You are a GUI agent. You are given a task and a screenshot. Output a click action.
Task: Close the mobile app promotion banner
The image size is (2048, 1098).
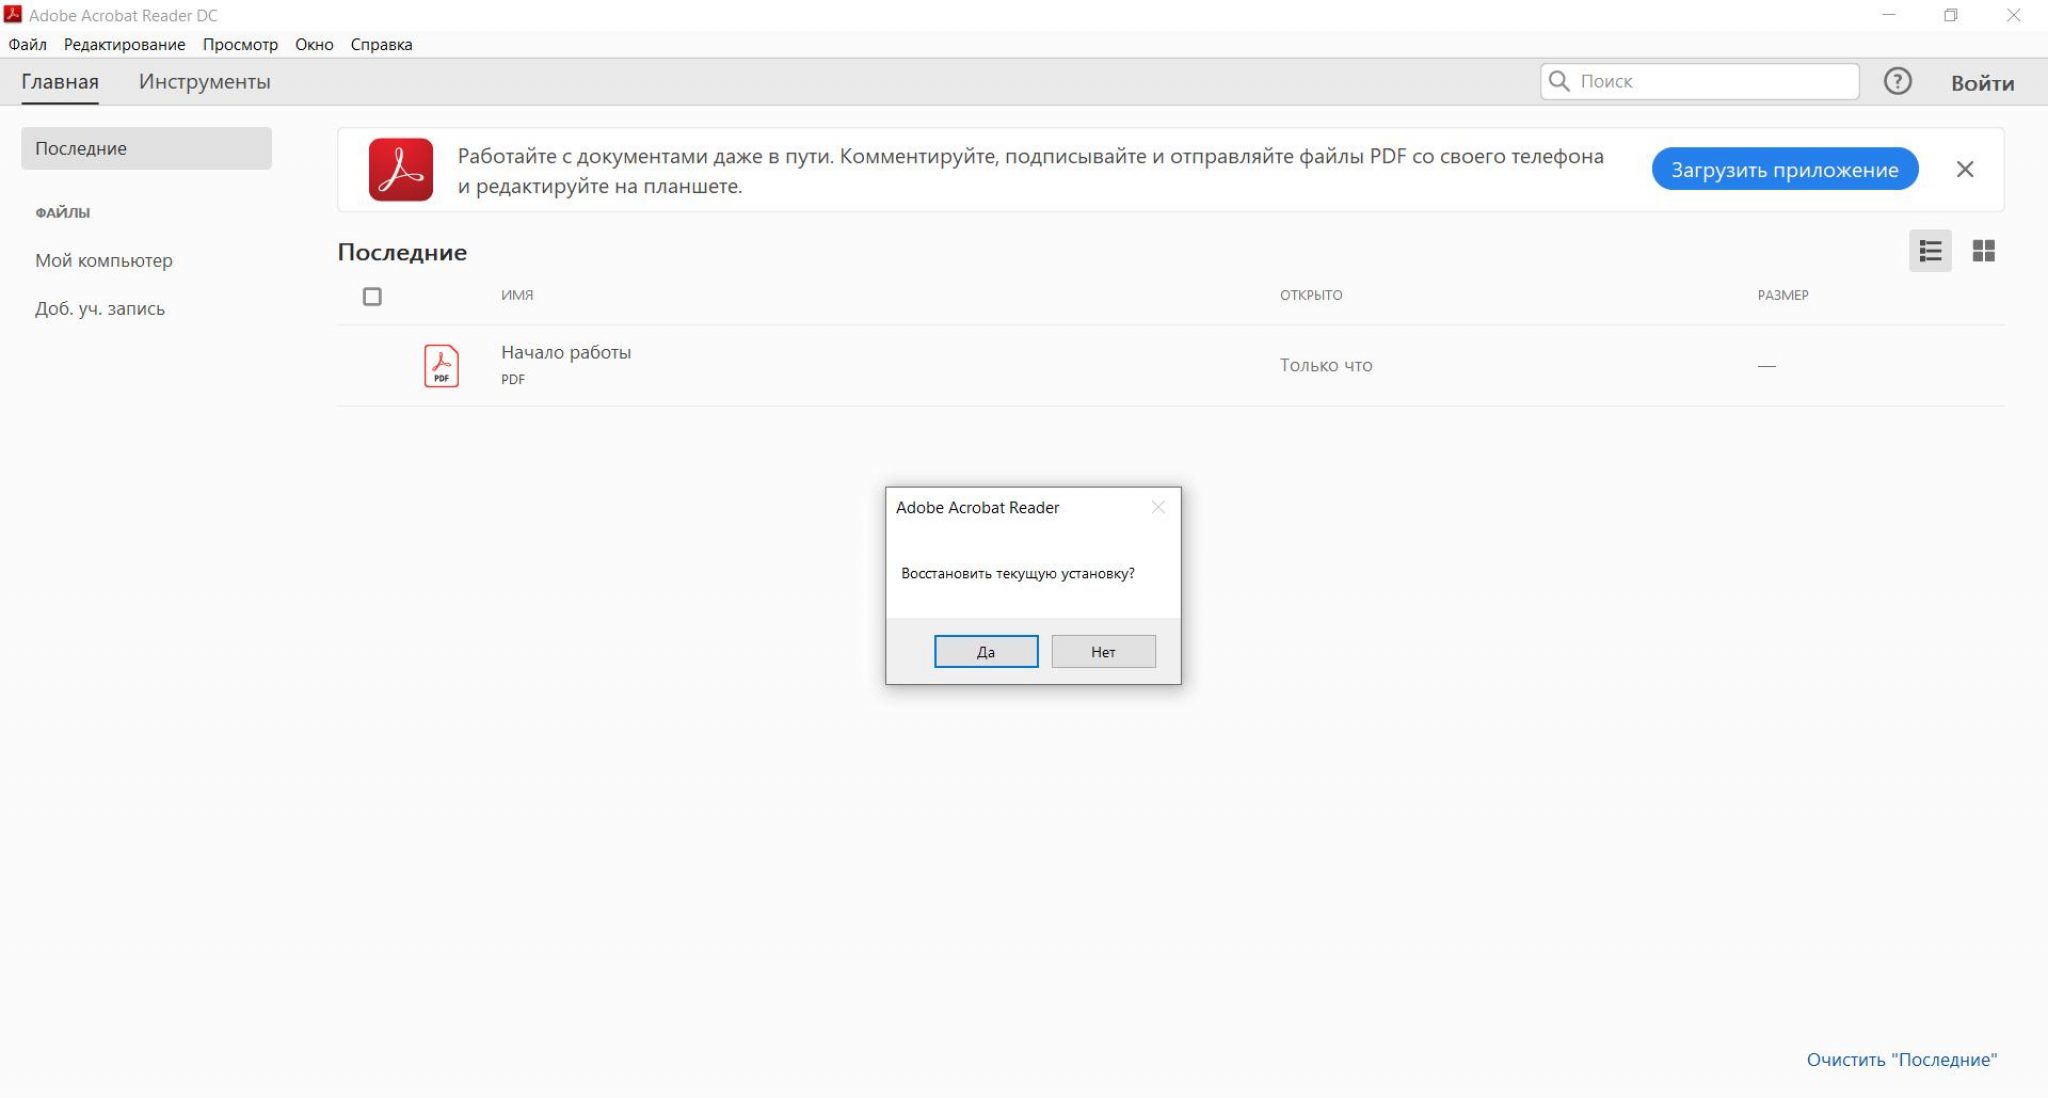[1965, 170]
